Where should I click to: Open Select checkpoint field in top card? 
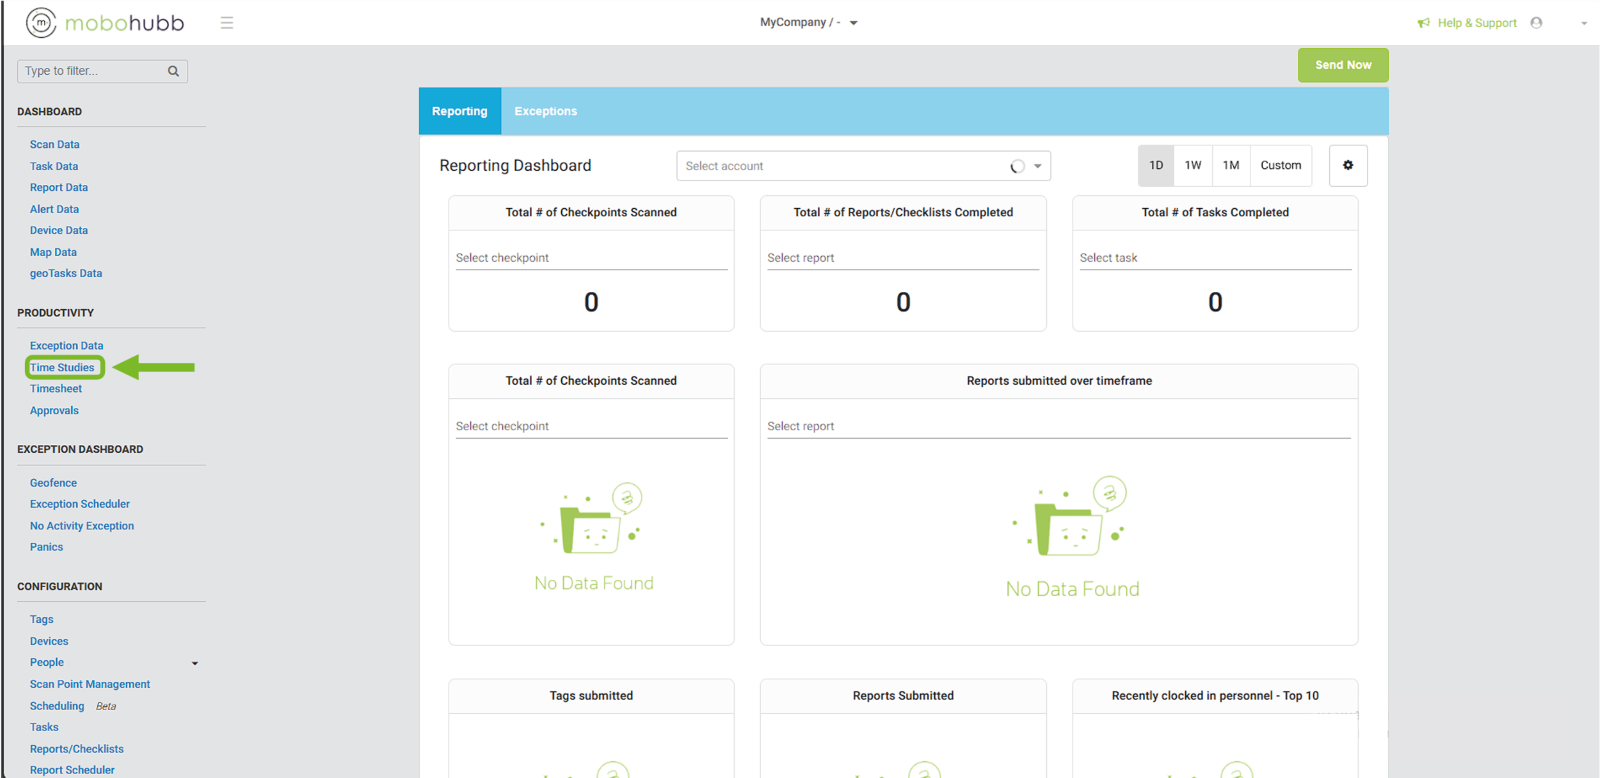[x=591, y=258]
